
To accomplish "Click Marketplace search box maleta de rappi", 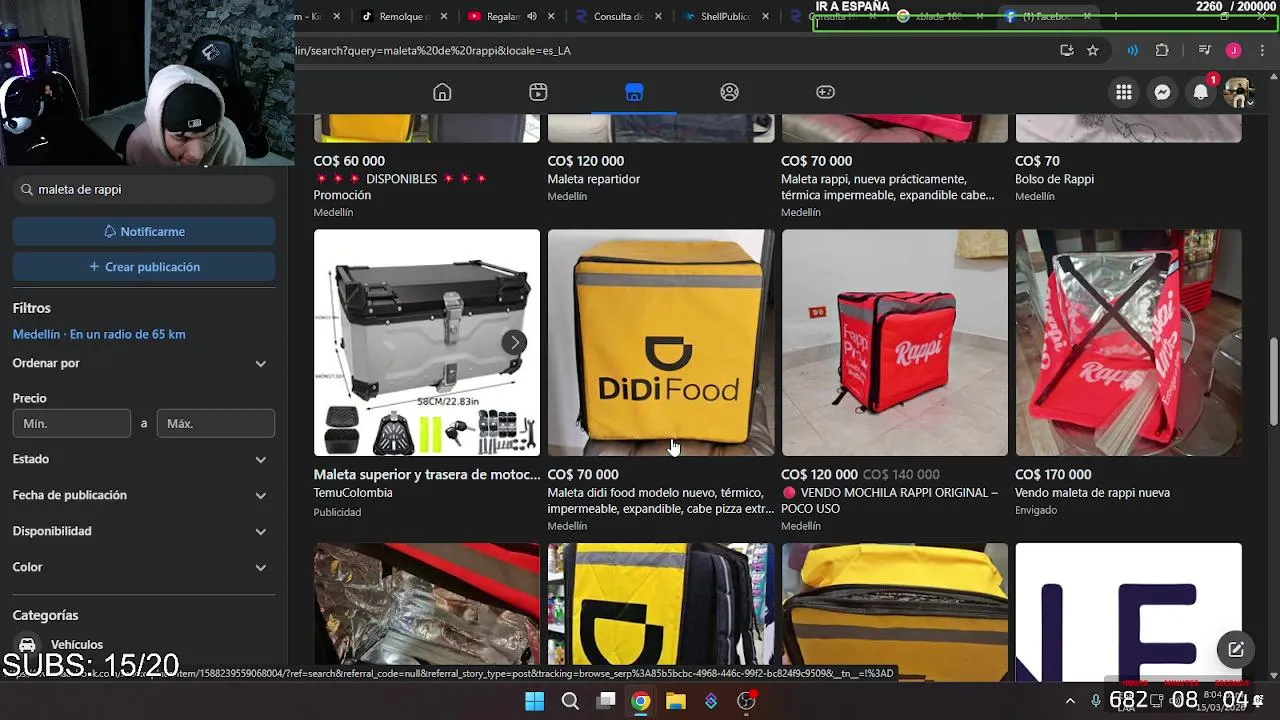I will 144,189.
